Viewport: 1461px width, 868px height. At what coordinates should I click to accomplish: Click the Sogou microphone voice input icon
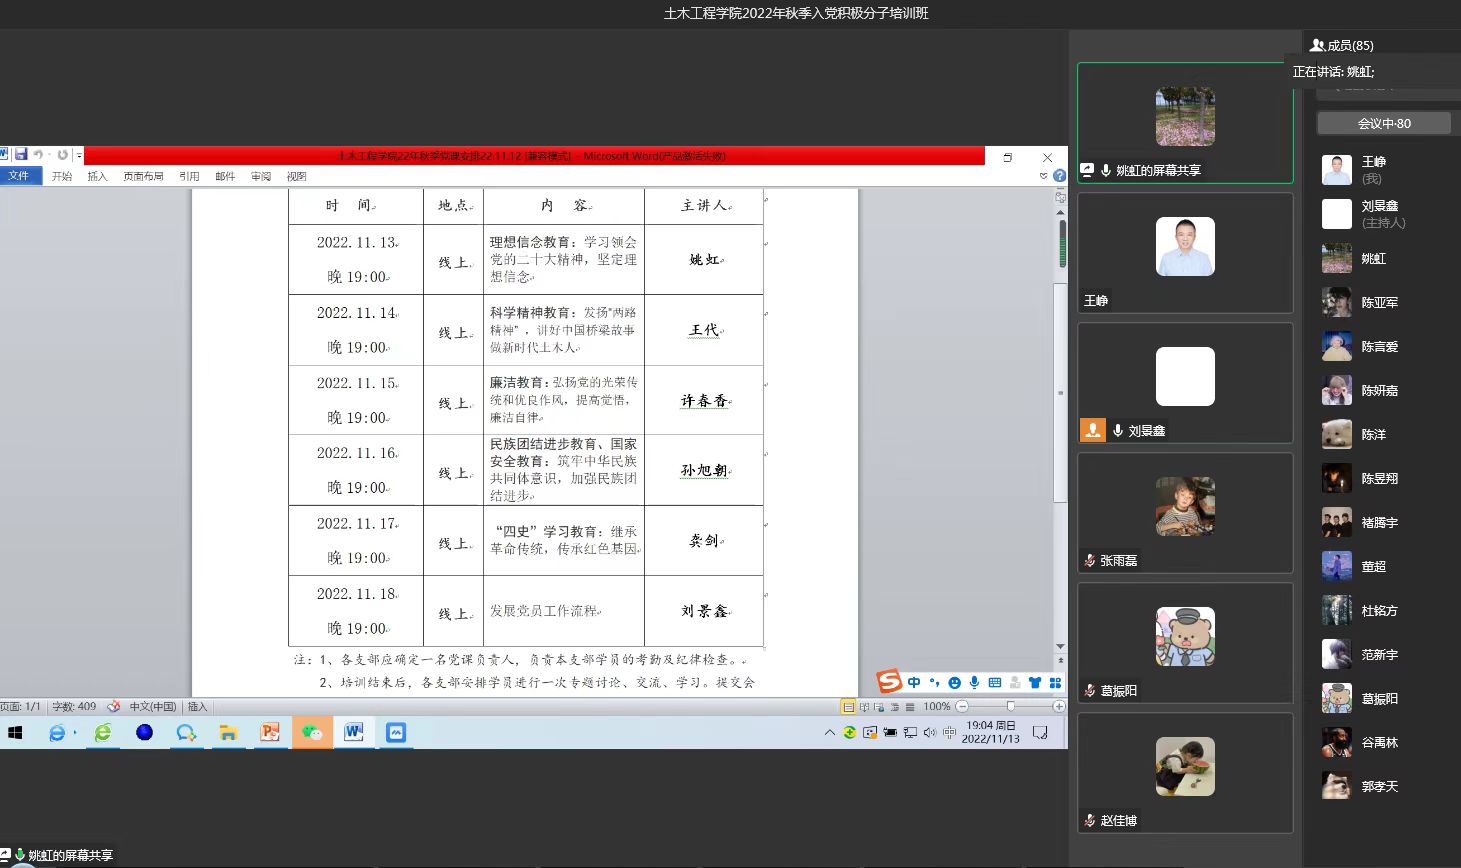974,682
